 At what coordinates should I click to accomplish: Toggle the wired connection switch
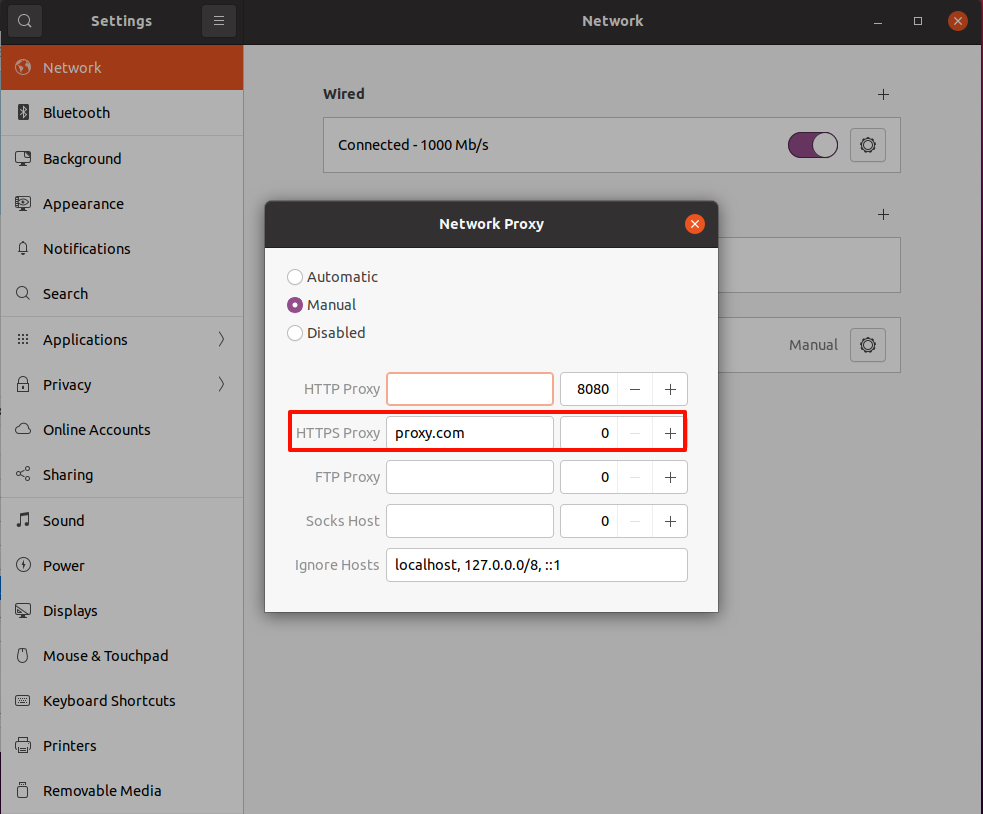(x=812, y=145)
